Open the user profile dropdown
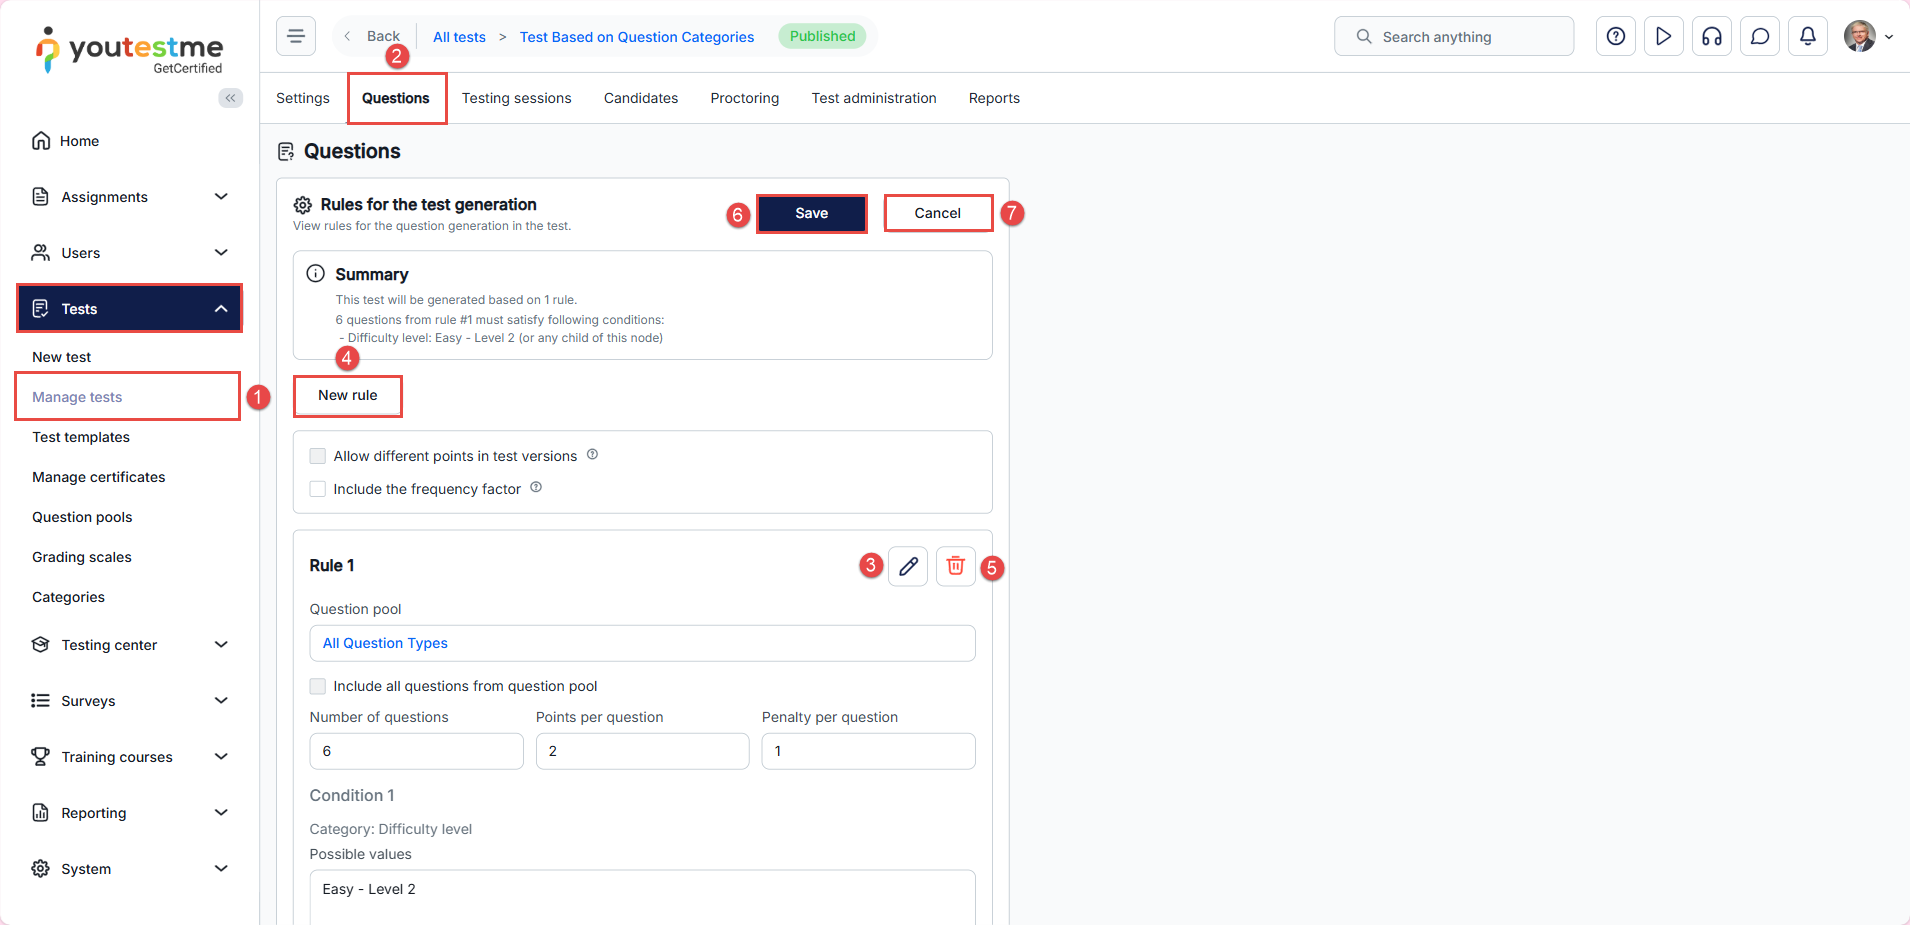The width and height of the screenshot is (1910, 925). click(1868, 37)
